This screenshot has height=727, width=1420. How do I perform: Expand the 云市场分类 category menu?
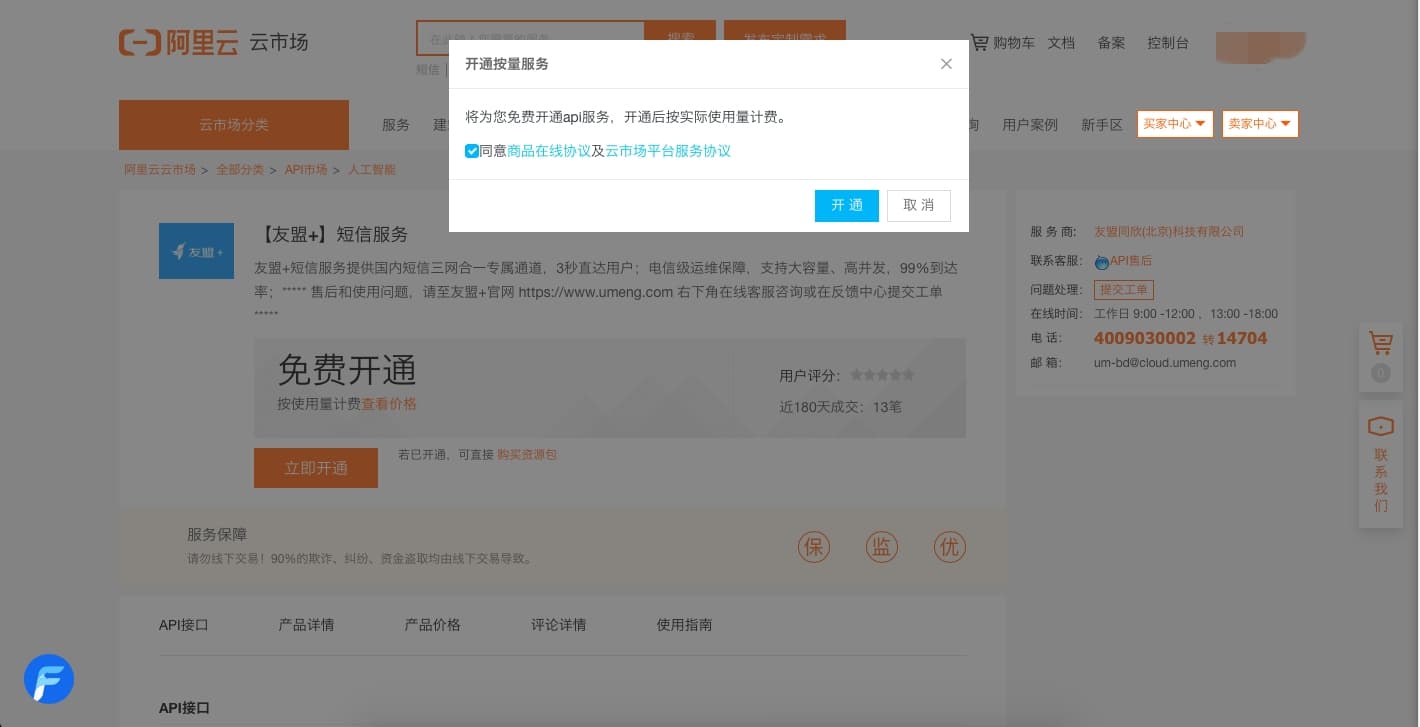pos(234,125)
